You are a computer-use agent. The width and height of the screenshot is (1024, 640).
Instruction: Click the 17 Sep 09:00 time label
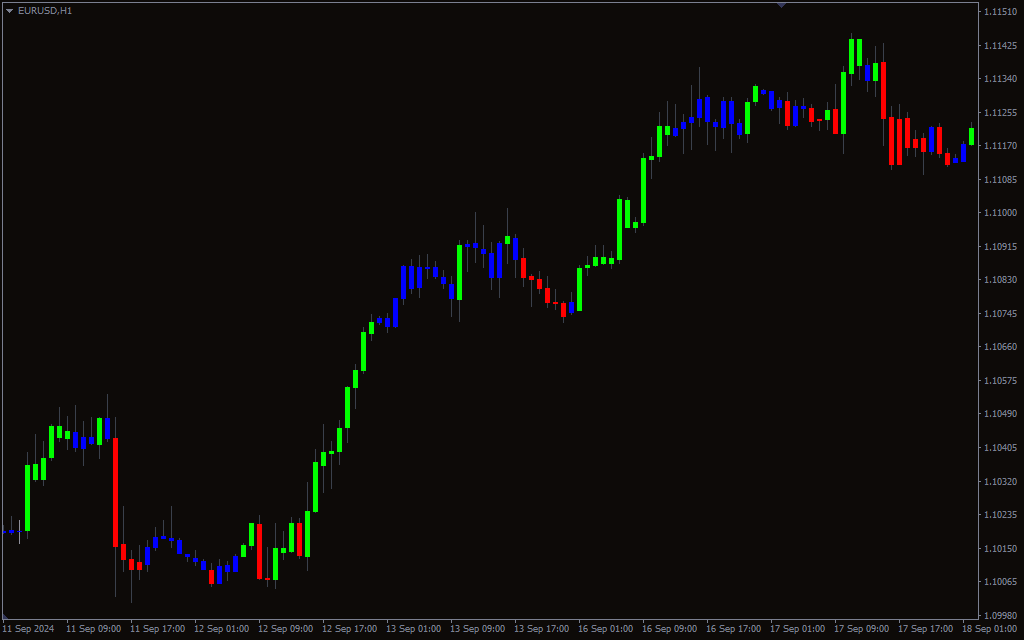pyautogui.click(x=862, y=629)
